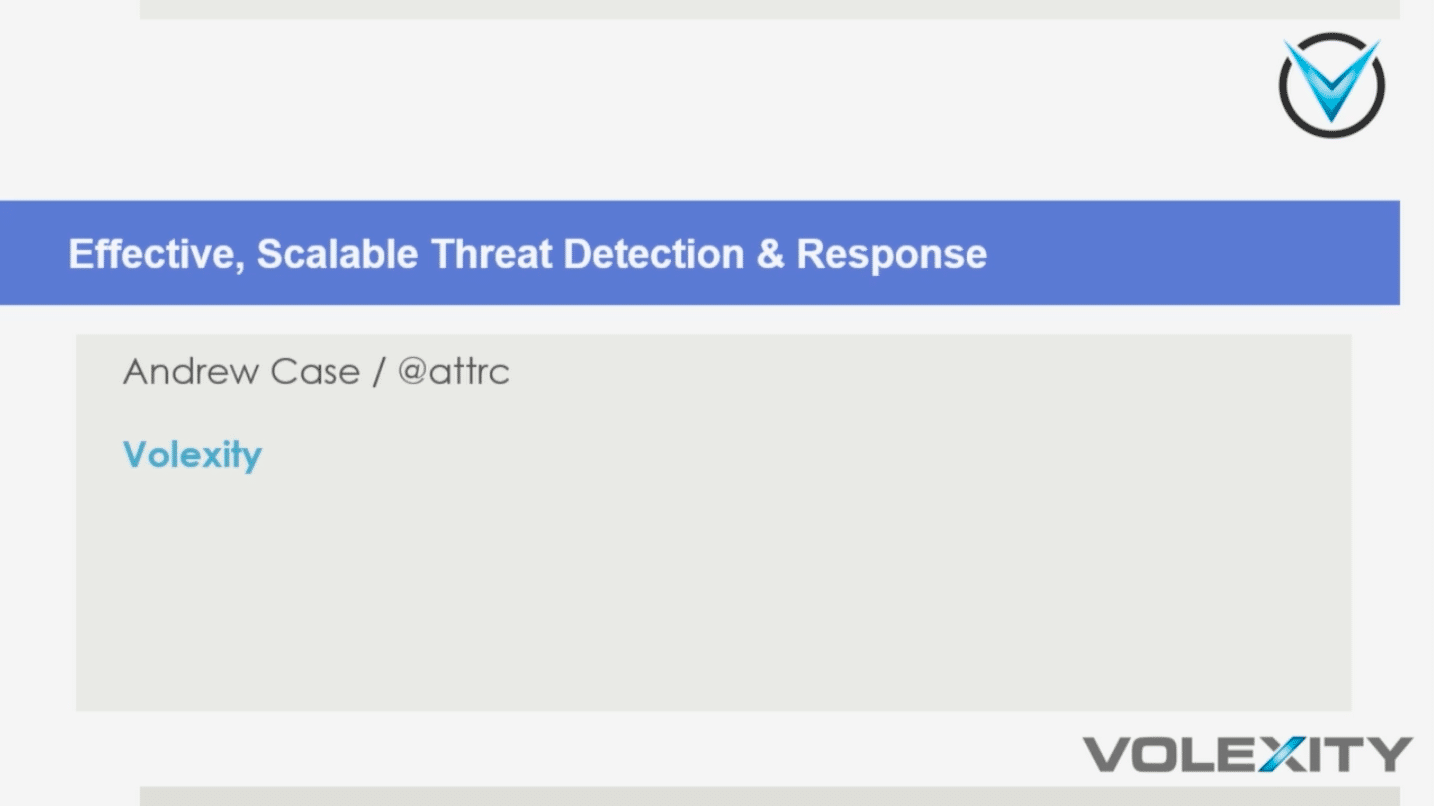This screenshot has height=806, width=1434.
Task: Click the gray strip at slide bottom
Action: [769, 796]
